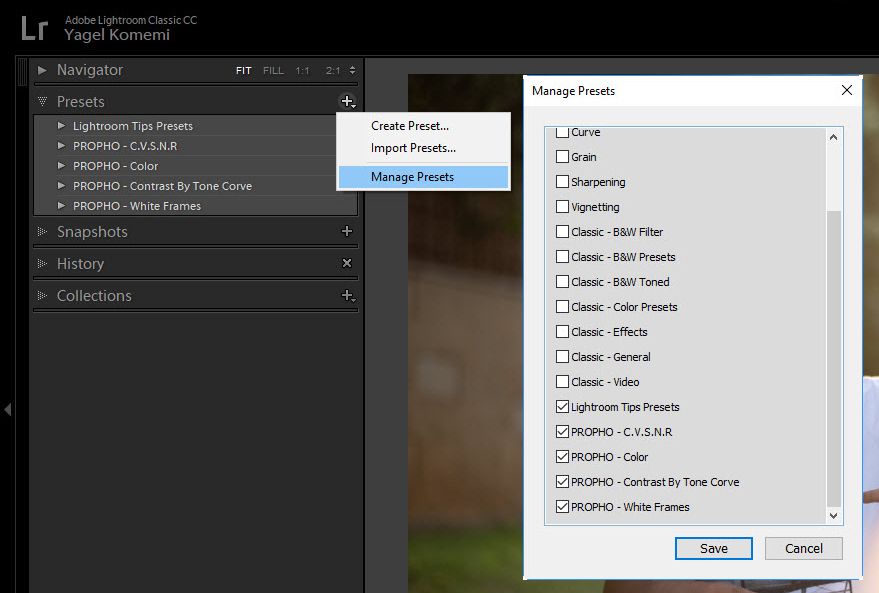Image resolution: width=879 pixels, height=593 pixels.
Task: Choose Import Presets... from the menu
Action: 423,148
